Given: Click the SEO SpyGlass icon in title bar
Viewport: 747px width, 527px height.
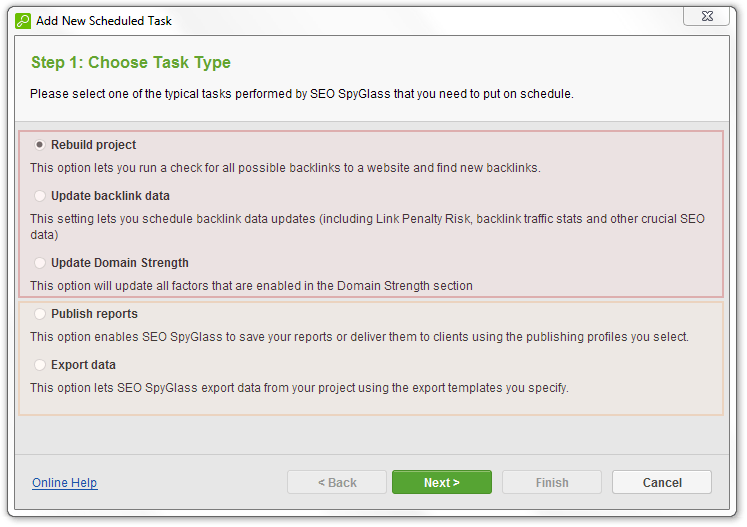Looking at the screenshot, I should pyautogui.click(x=22, y=20).
